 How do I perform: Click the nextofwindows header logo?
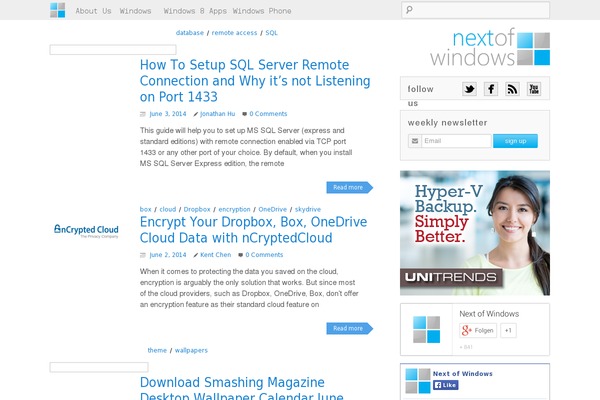pos(490,47)
